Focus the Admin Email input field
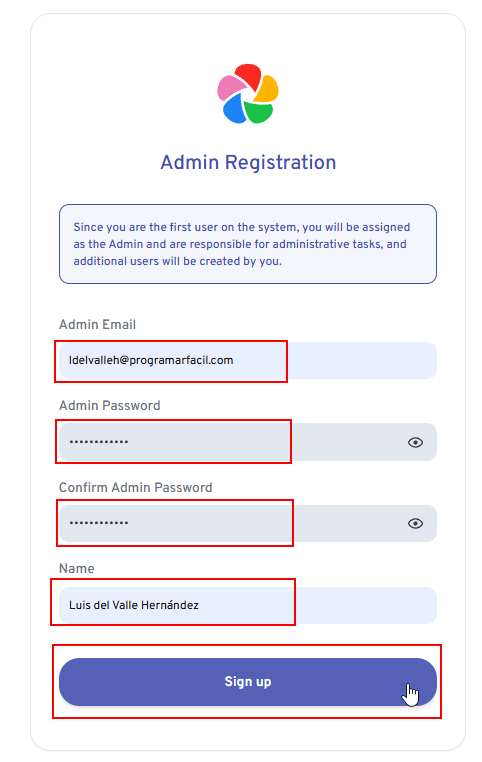 click(248, 361)
